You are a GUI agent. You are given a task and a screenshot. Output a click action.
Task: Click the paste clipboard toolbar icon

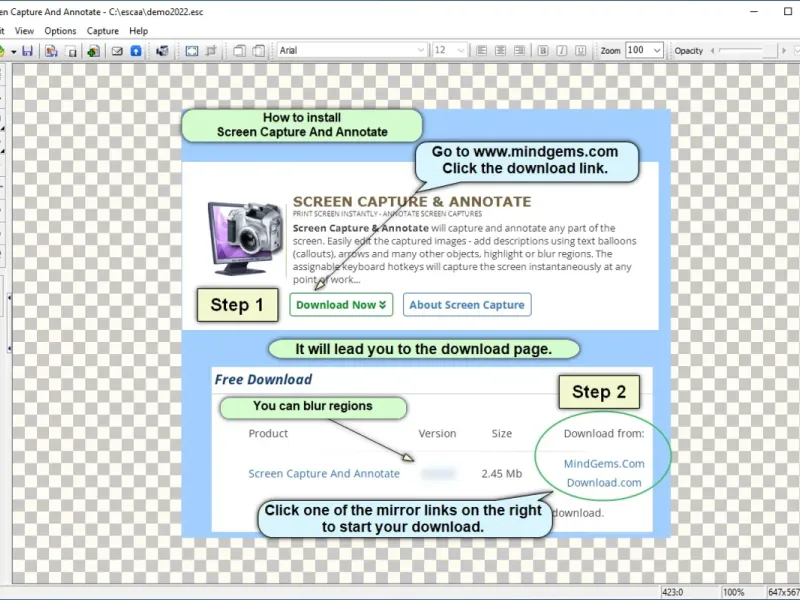pyautogui.click(x=72, y=51)
